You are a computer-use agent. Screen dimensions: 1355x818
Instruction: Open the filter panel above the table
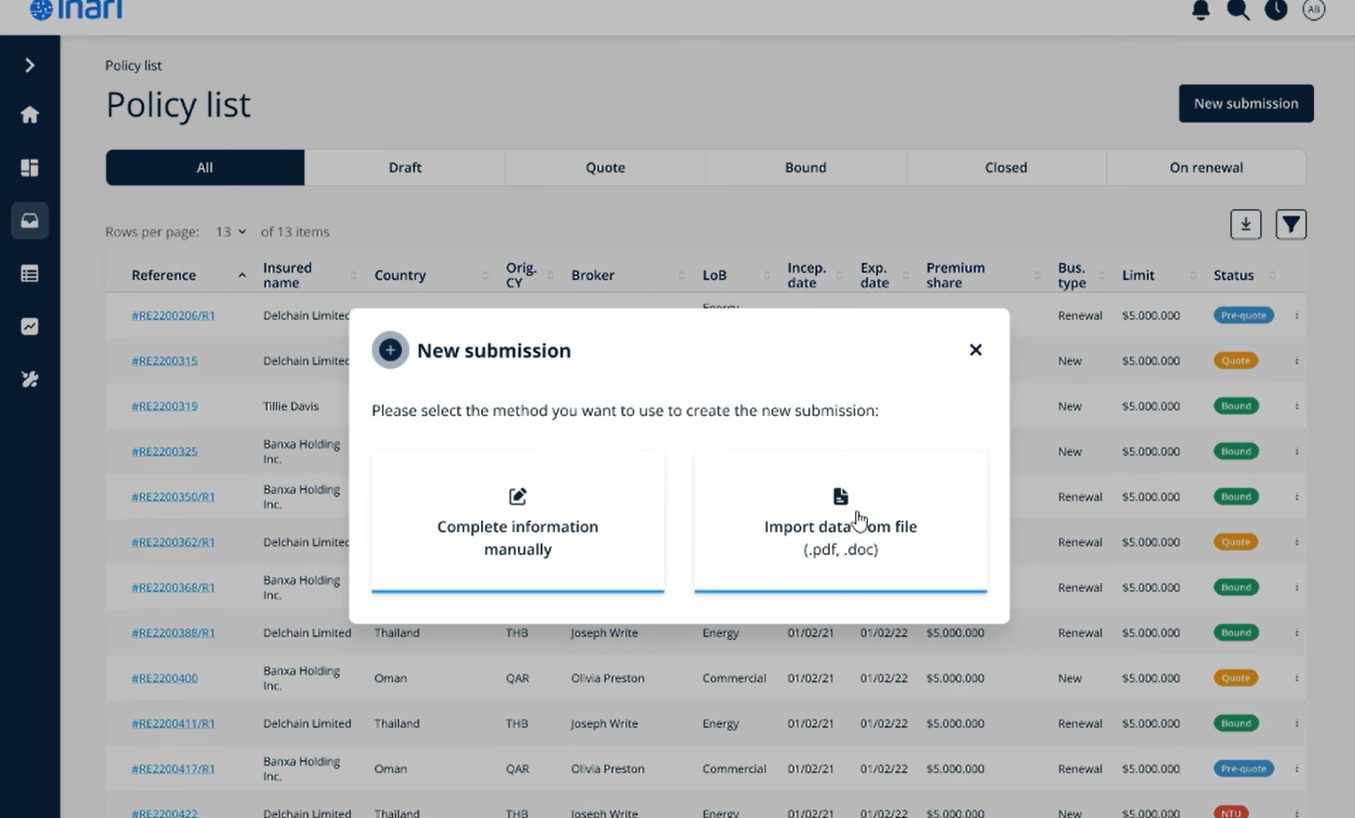(x=1290, y=224)
